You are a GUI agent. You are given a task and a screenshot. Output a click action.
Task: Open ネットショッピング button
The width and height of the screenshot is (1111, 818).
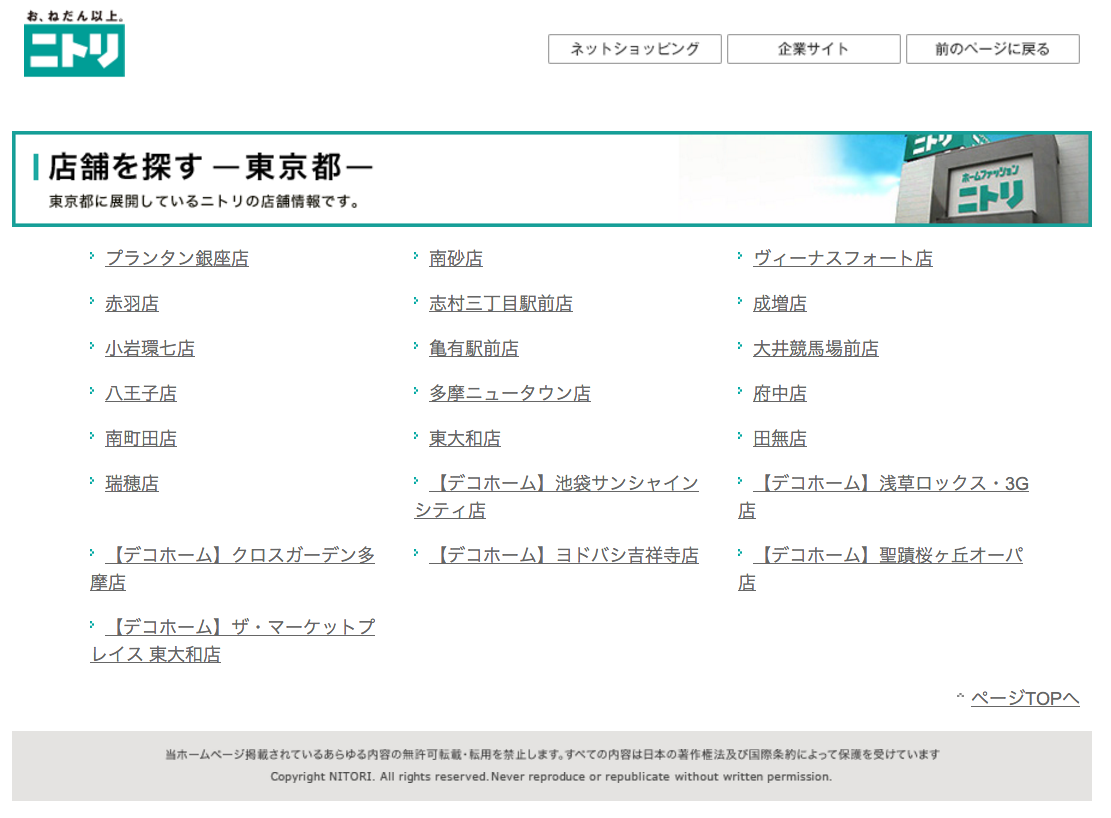(634, 49)
